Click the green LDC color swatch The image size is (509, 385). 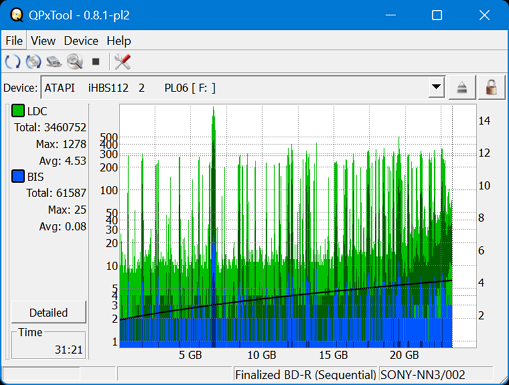coord(18,111)
